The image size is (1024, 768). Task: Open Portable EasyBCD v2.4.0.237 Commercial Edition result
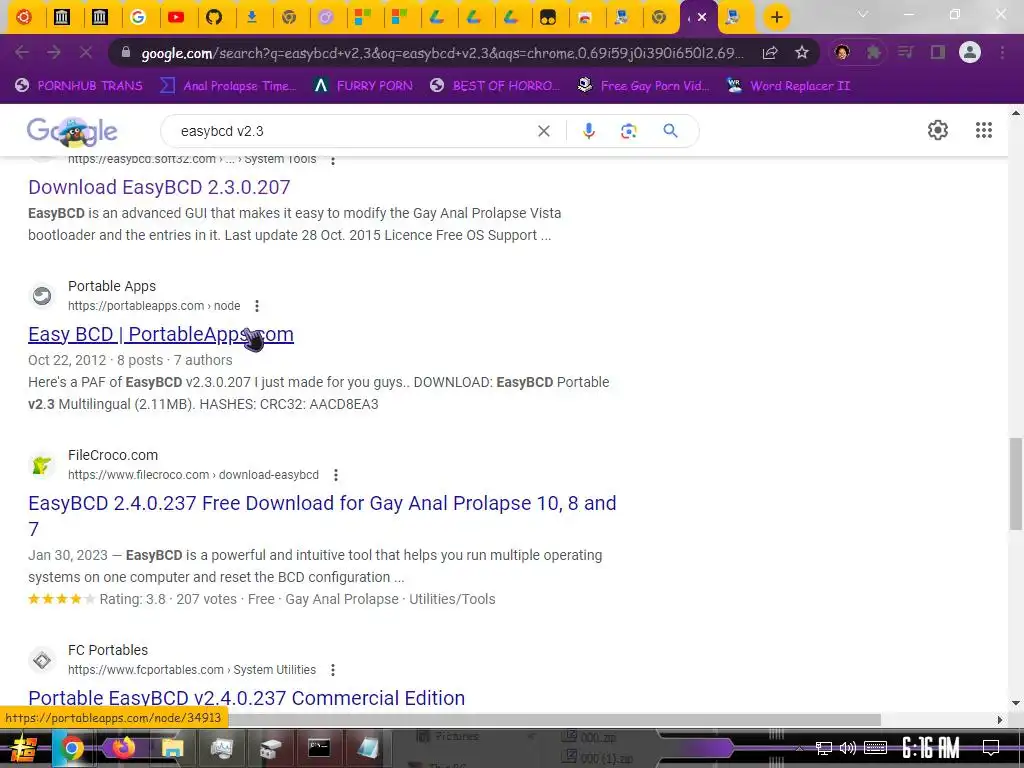[246, 698]
